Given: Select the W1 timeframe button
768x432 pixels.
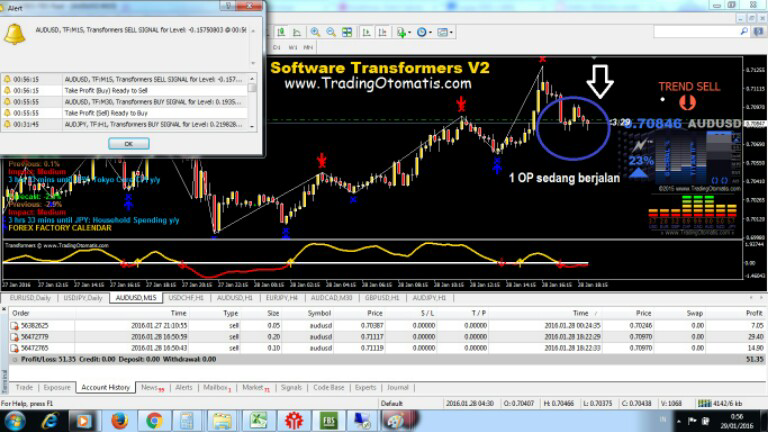Looking at the screenshot, I should click(293, 48).
